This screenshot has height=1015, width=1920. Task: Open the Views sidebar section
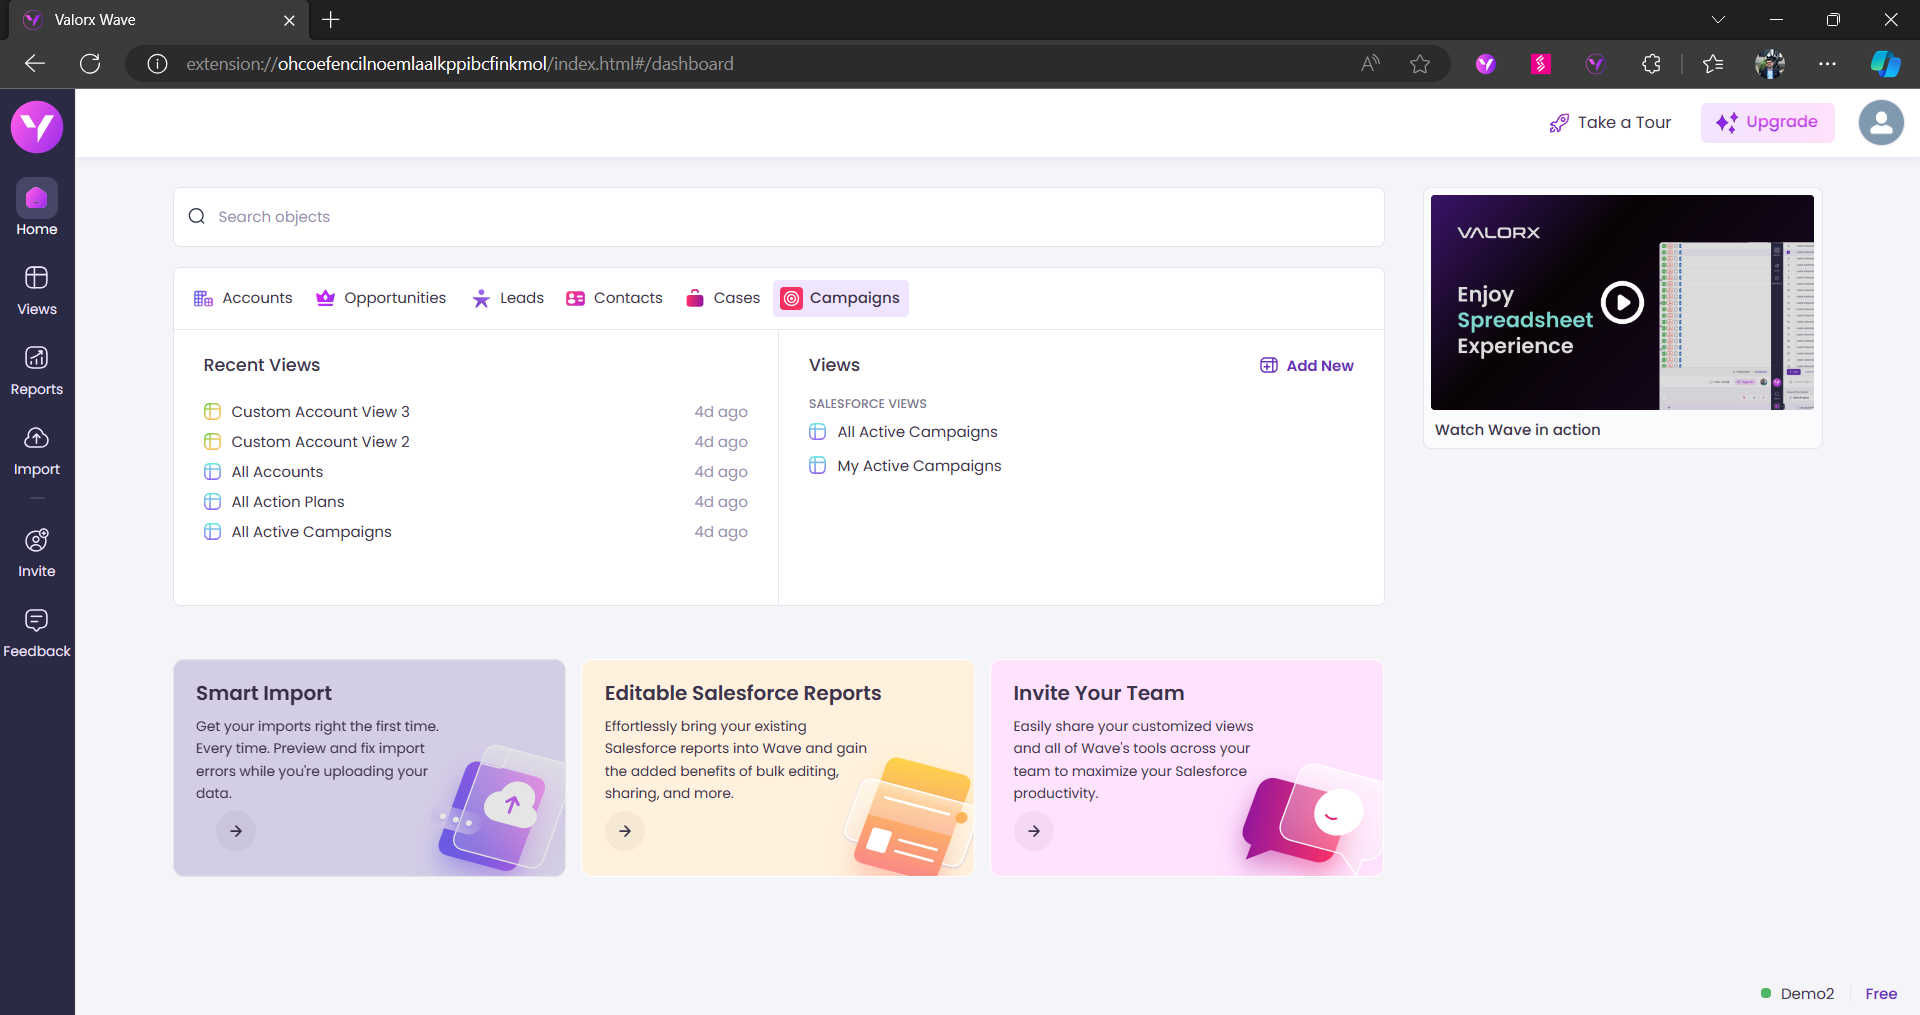(37, 290)
